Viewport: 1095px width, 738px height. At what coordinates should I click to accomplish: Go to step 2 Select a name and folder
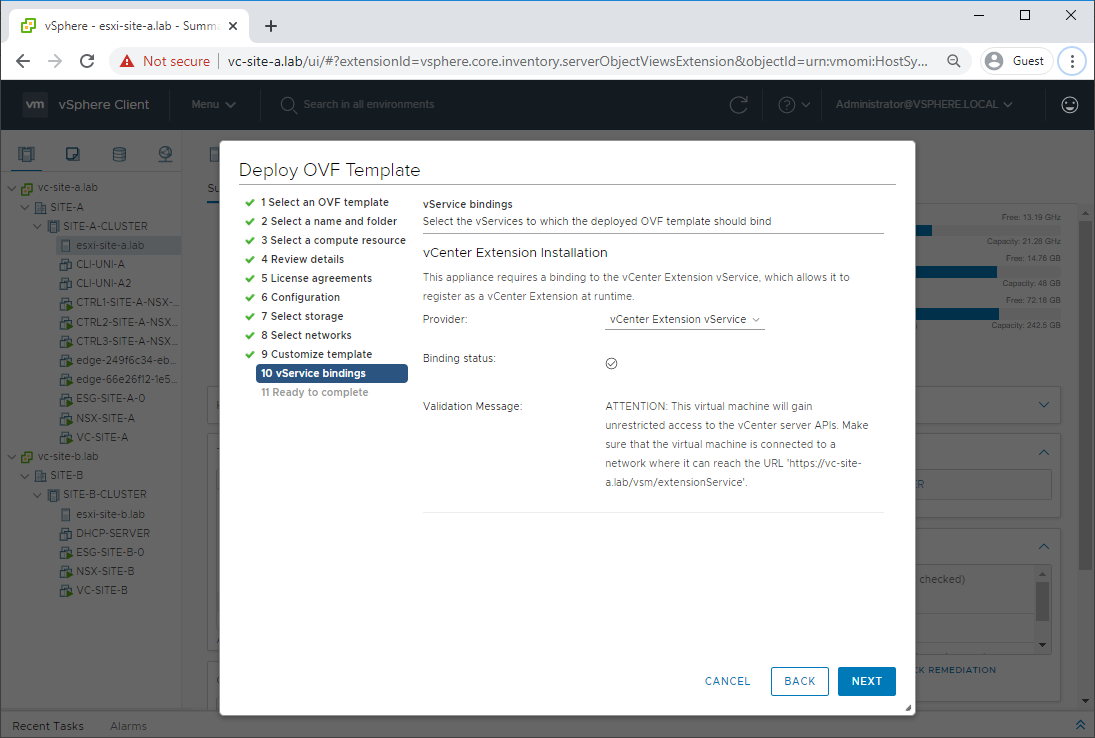point(329,221)
